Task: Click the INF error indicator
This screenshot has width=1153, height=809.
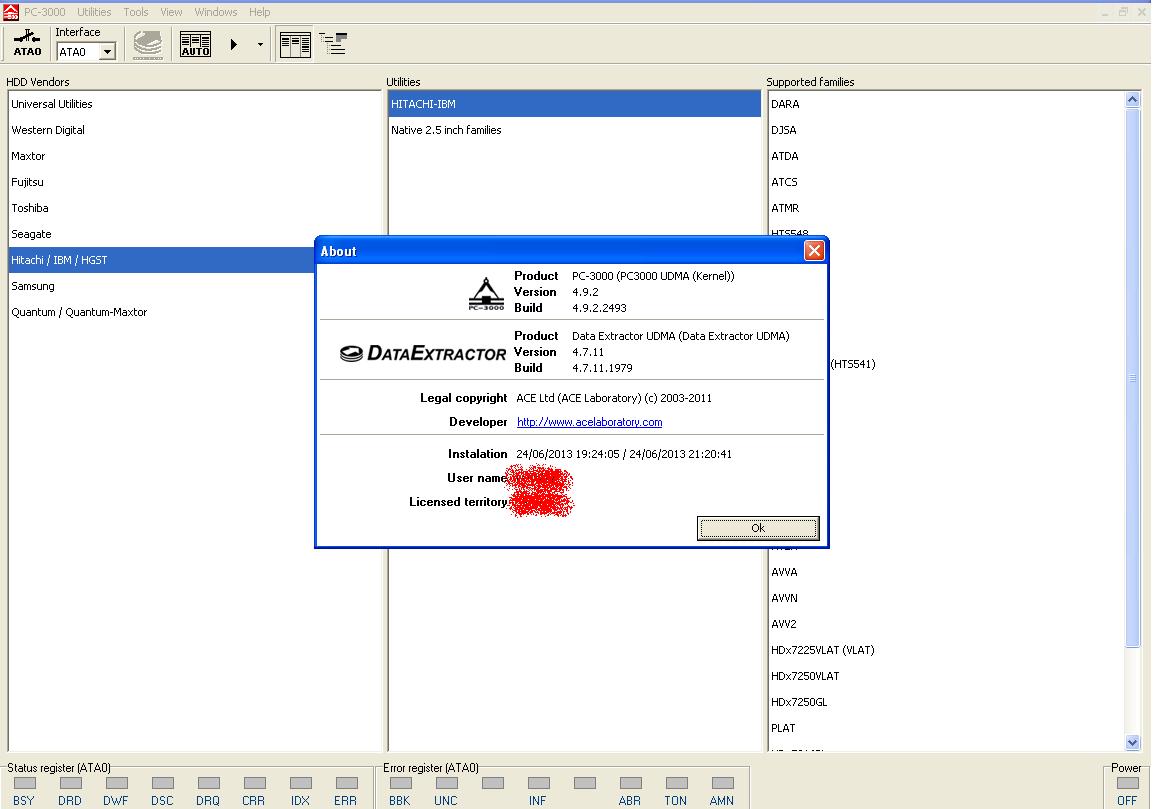Action: (538, 783)
